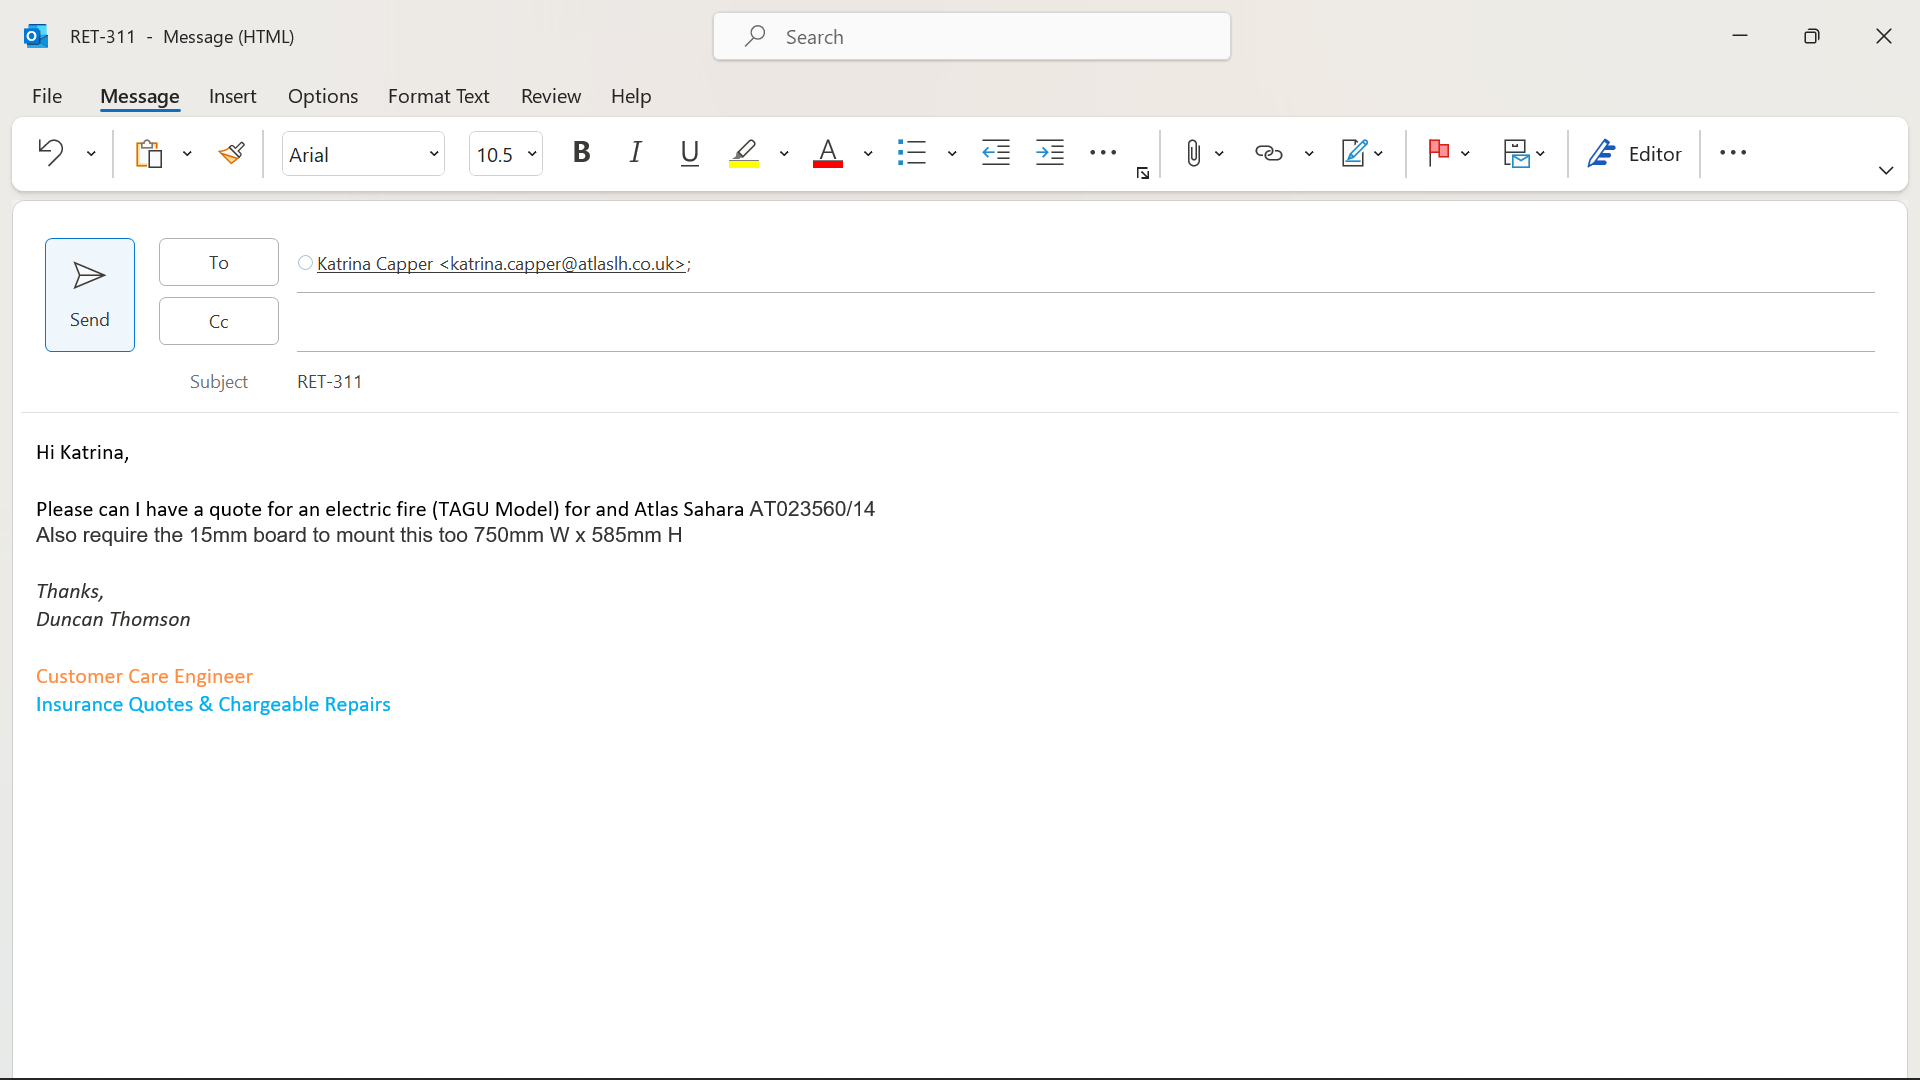Toggle Underline formatting

(689, 153)
